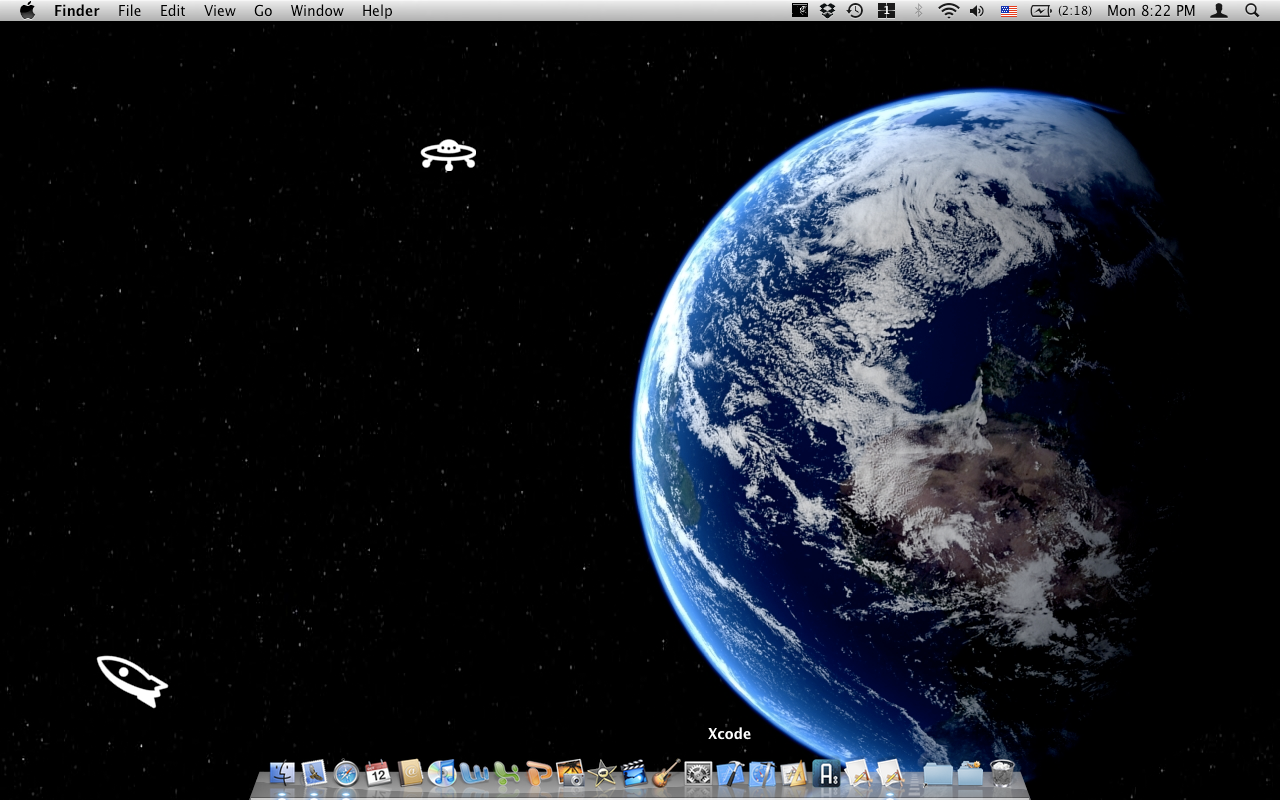Open the dark letter A app in Dock
The width and height of the screenshot is (1280, 800).
pos(826,773)
